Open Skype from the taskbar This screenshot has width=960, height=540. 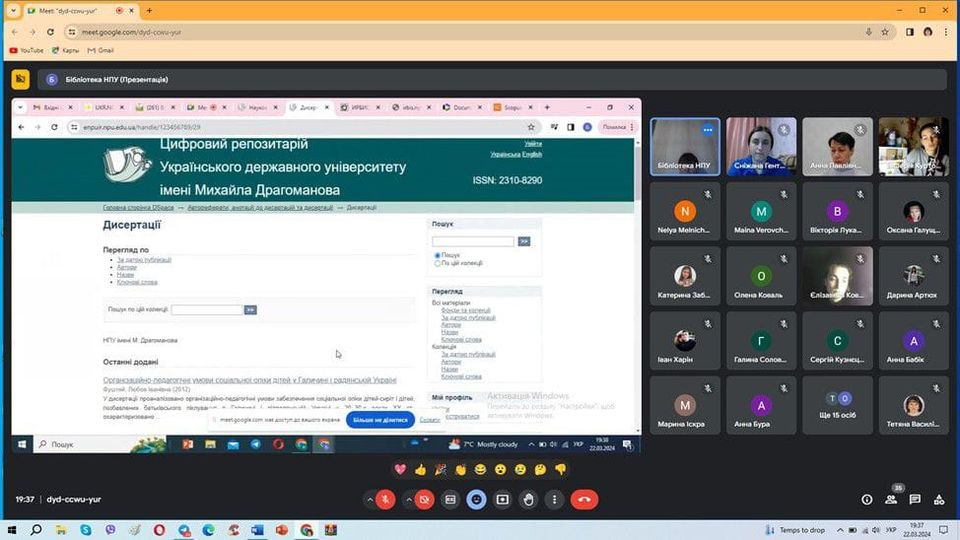coord(86,530)
